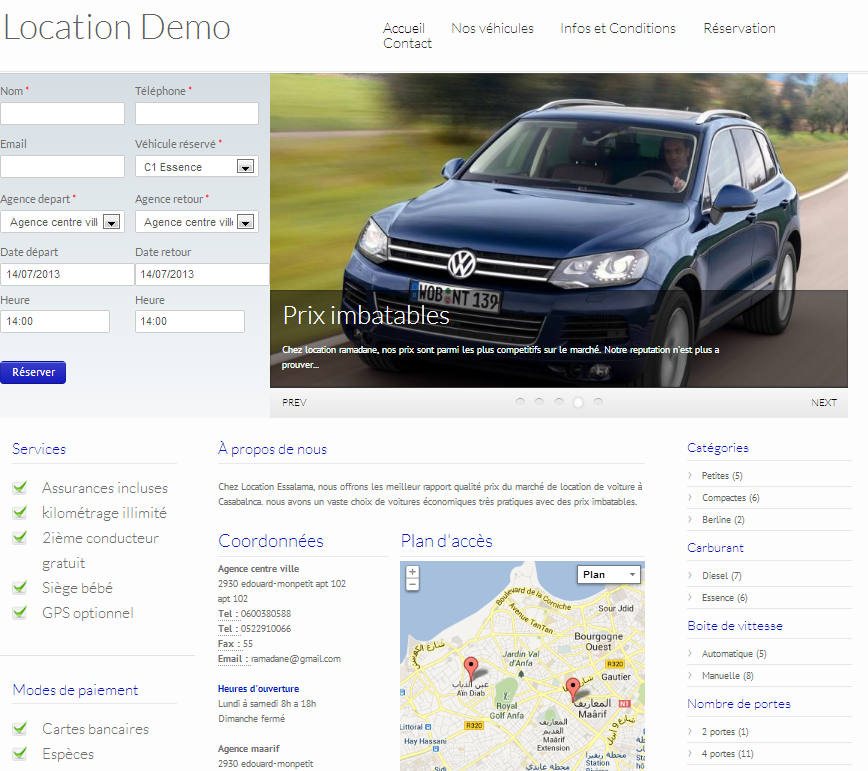
Task: Click the À propos de nous heading
Action: pyautogui.click(x=272, y=449)
